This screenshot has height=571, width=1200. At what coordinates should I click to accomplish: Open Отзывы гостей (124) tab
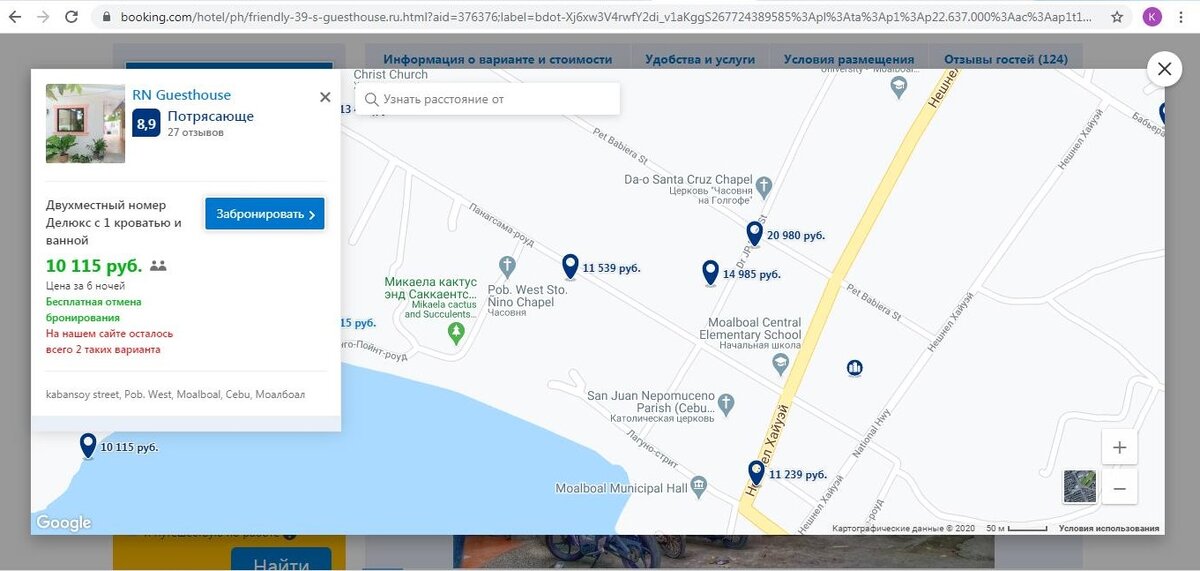(1006, 59)
